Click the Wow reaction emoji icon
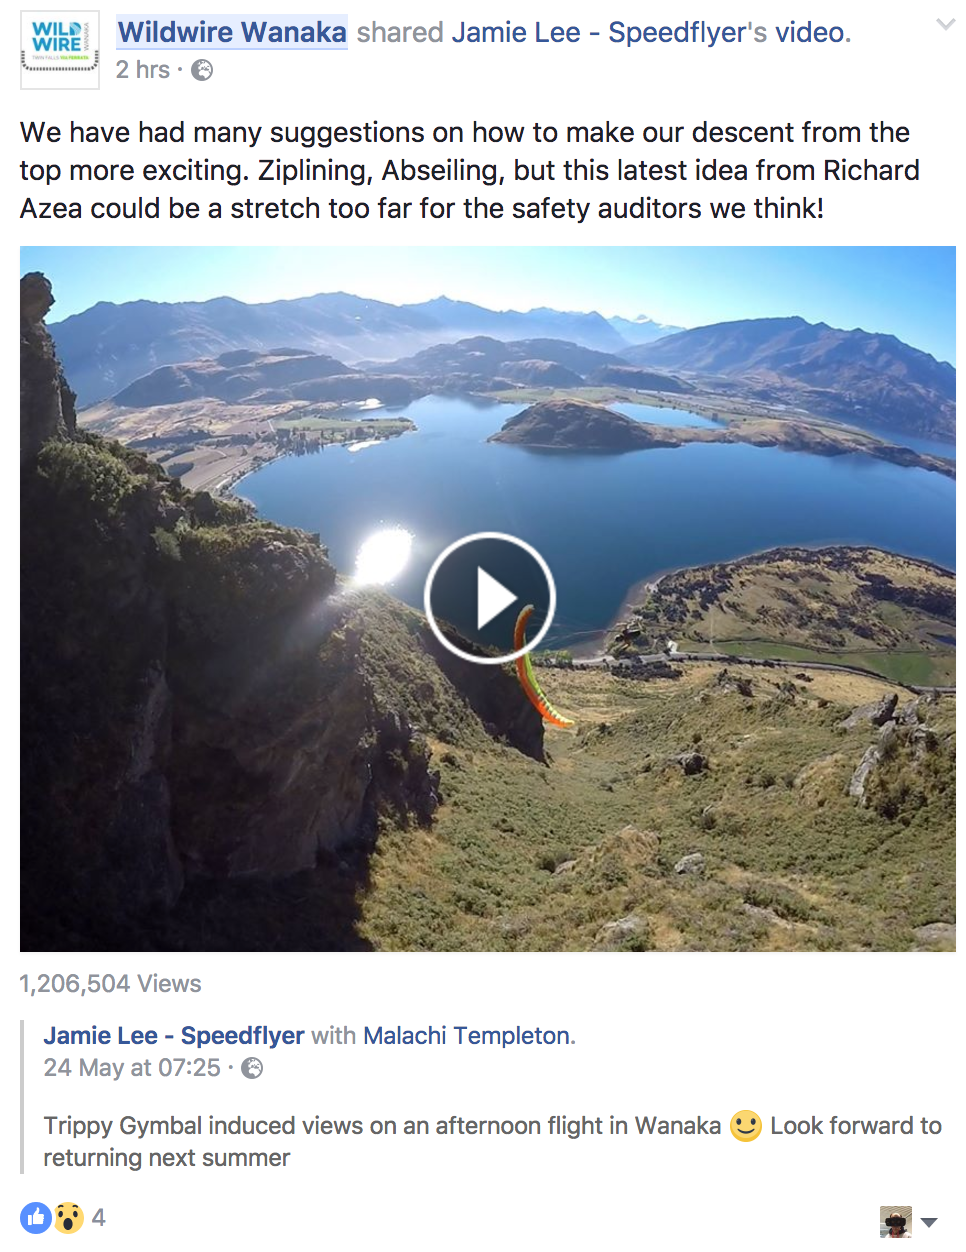Image resolution: width=966 pixels, height=1252 pixels. pos(68,1217)
